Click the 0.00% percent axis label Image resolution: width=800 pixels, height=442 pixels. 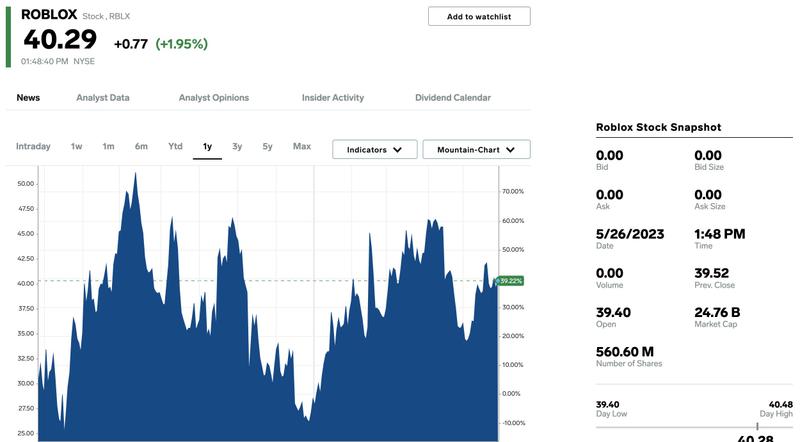[511, 394]
